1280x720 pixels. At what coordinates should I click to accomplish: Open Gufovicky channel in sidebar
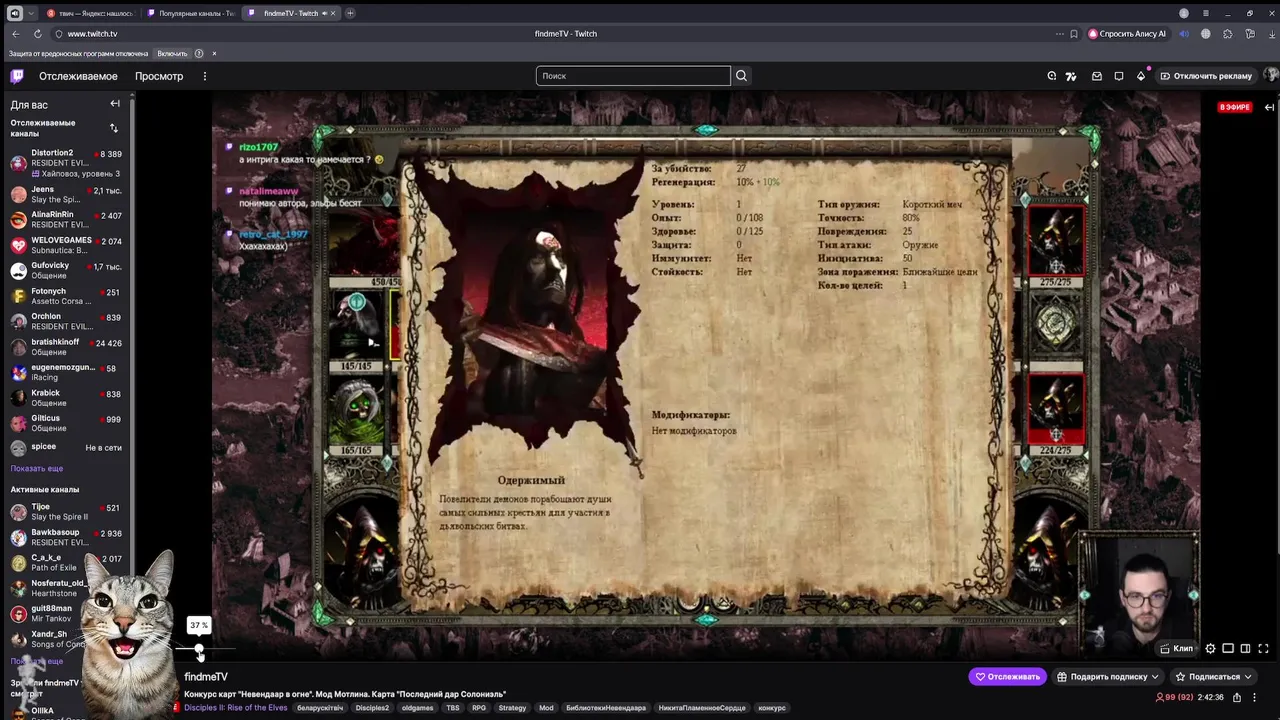coord(66,270)
